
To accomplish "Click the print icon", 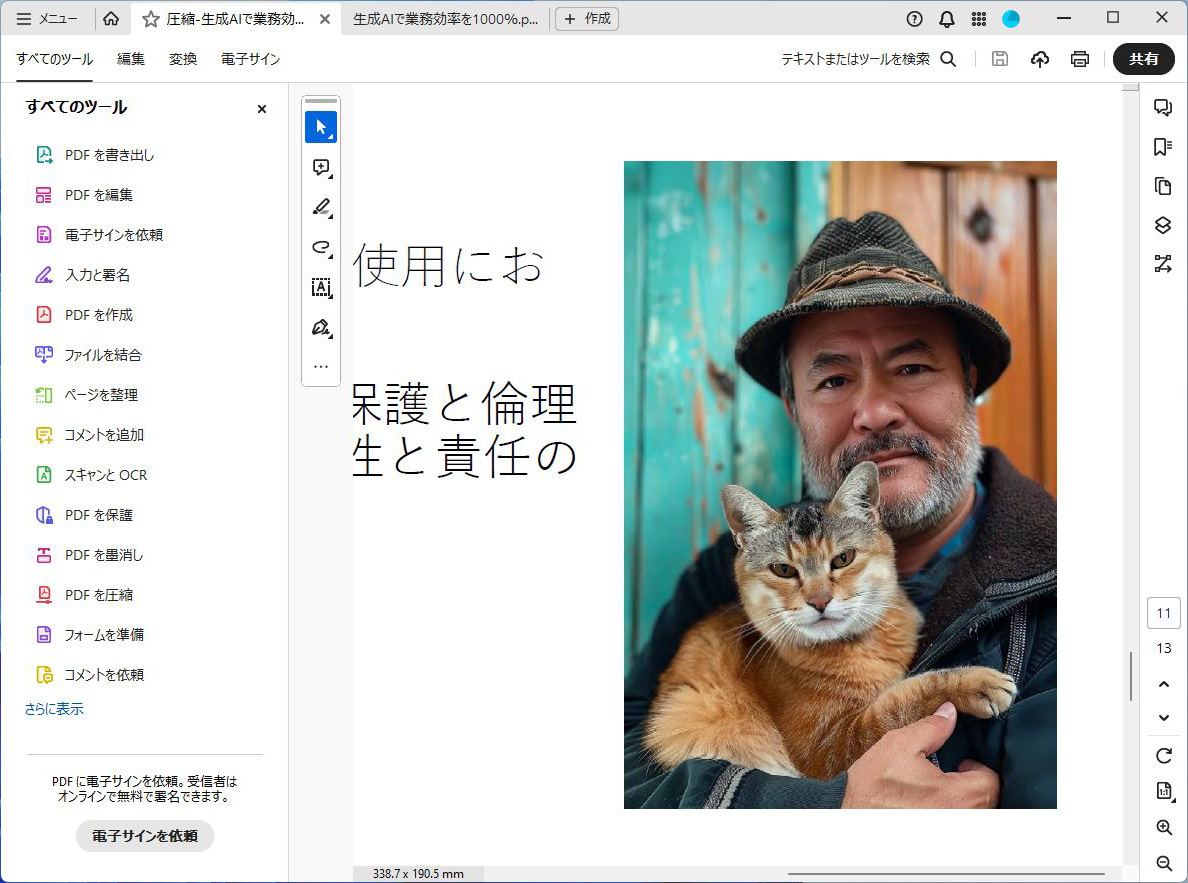I will click(x=1080, y=59).
